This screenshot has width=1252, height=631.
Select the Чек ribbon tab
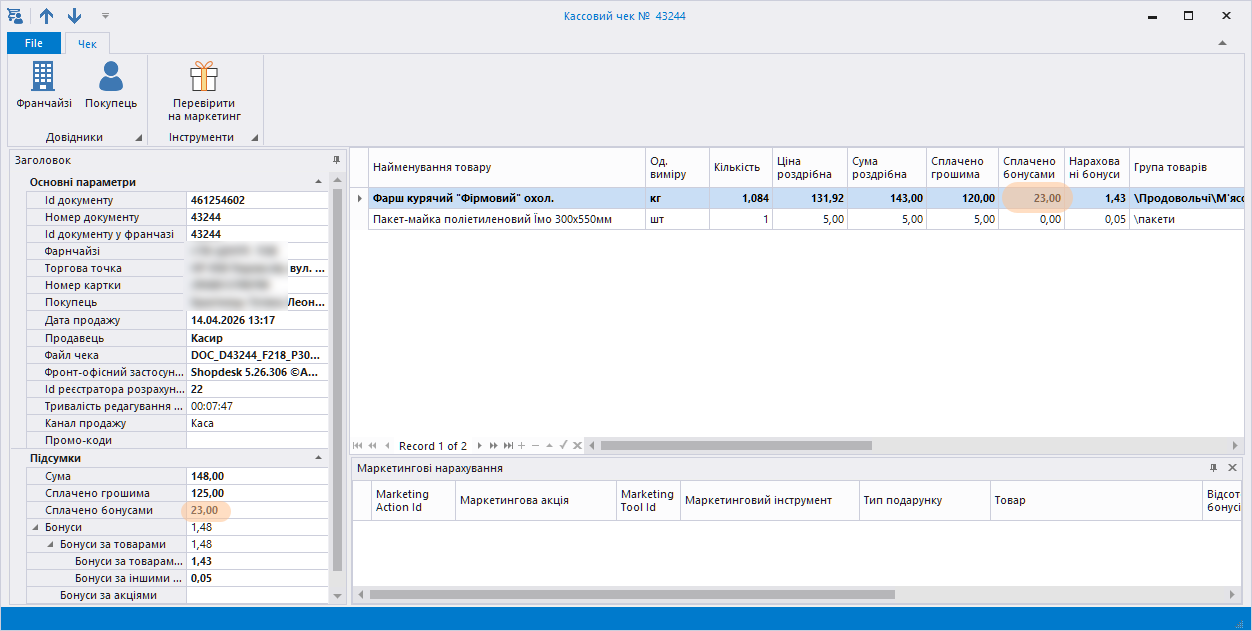(x=87, y=43)
